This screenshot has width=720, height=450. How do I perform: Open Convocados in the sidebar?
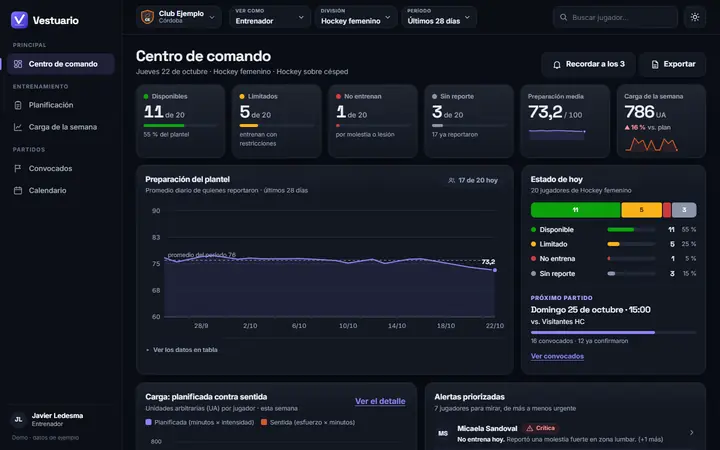[61, 169]
